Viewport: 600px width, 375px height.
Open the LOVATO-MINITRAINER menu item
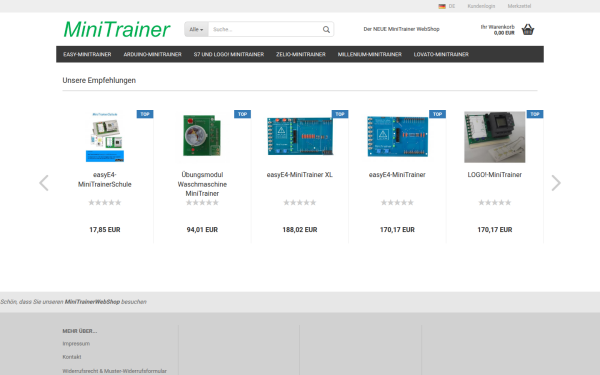point(441,54)
